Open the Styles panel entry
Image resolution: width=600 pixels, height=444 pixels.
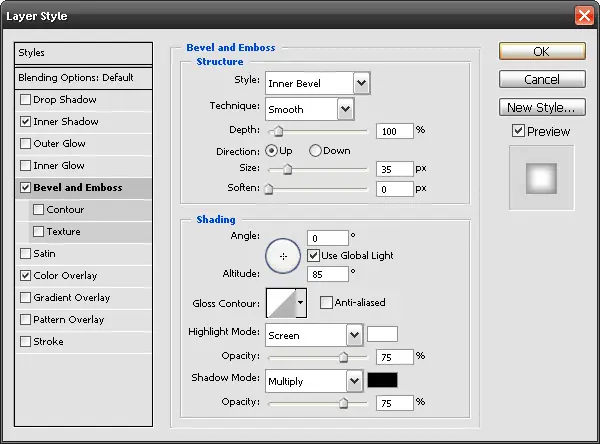[x=83, y=53]
